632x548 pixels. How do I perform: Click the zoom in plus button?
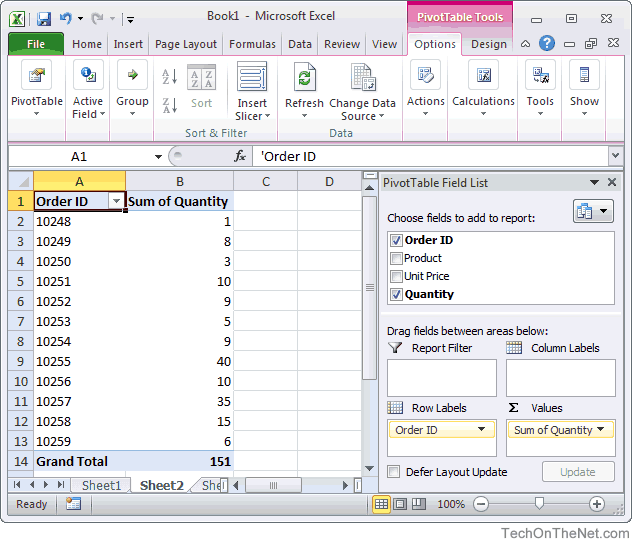point(597,504)
